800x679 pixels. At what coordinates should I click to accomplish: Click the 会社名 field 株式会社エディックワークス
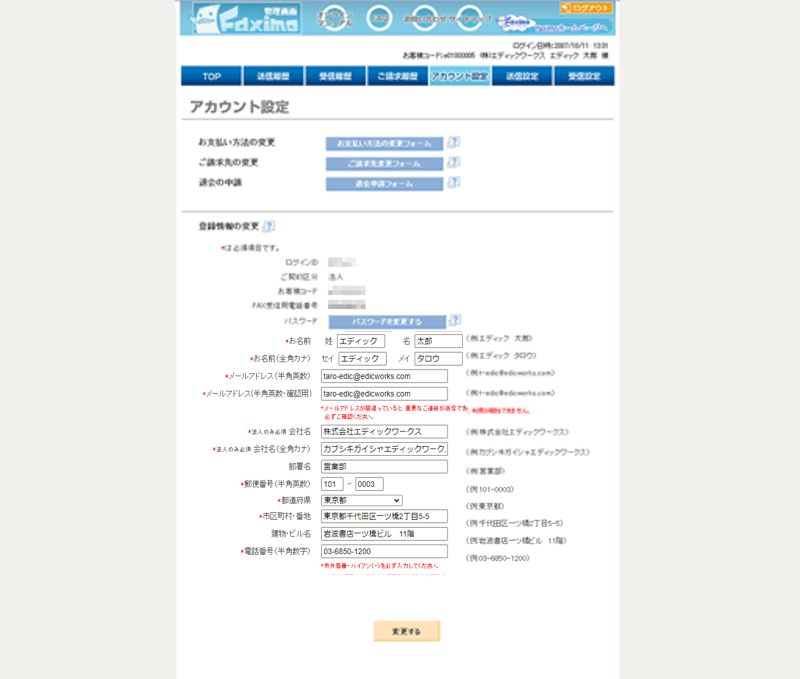(384, 432)
